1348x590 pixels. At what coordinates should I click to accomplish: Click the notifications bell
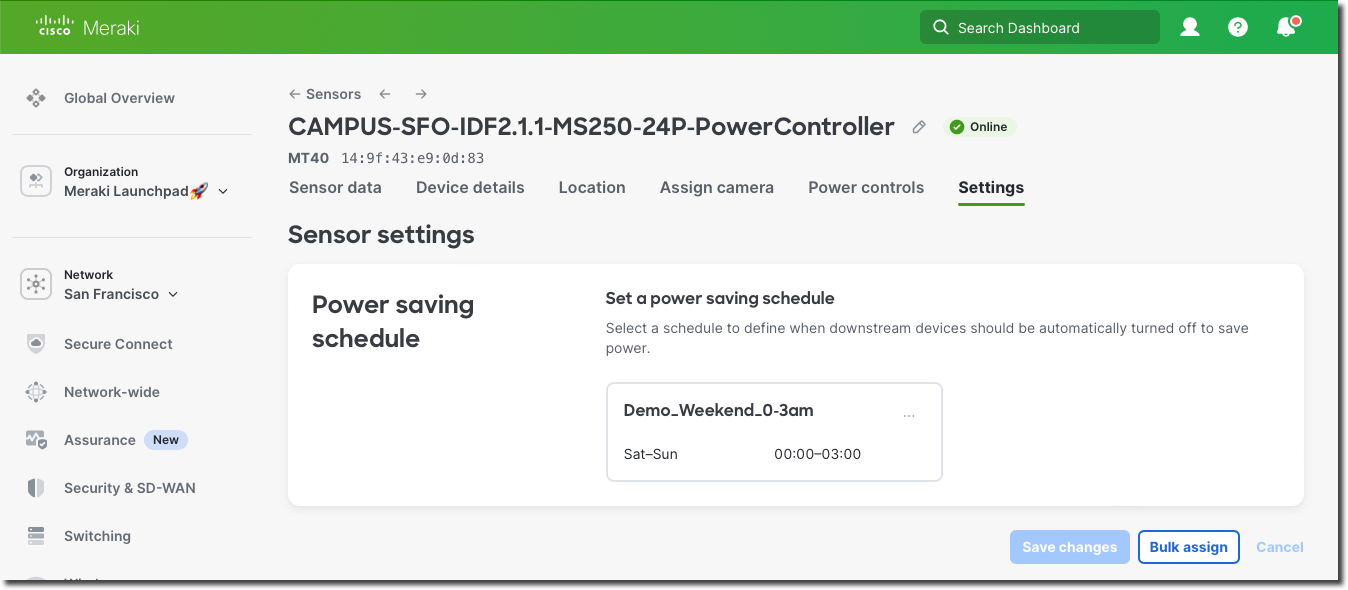click(x=1286, y=27)
